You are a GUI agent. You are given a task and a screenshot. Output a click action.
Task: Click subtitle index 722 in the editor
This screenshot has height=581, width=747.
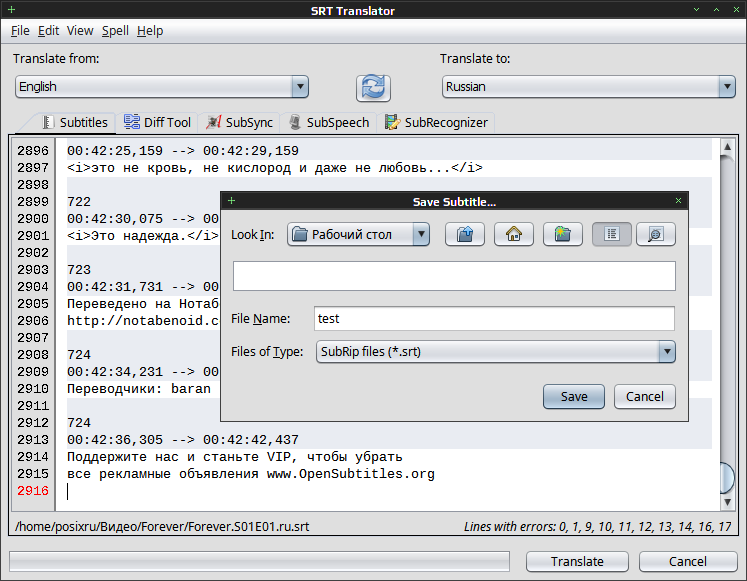pos(79,201)
